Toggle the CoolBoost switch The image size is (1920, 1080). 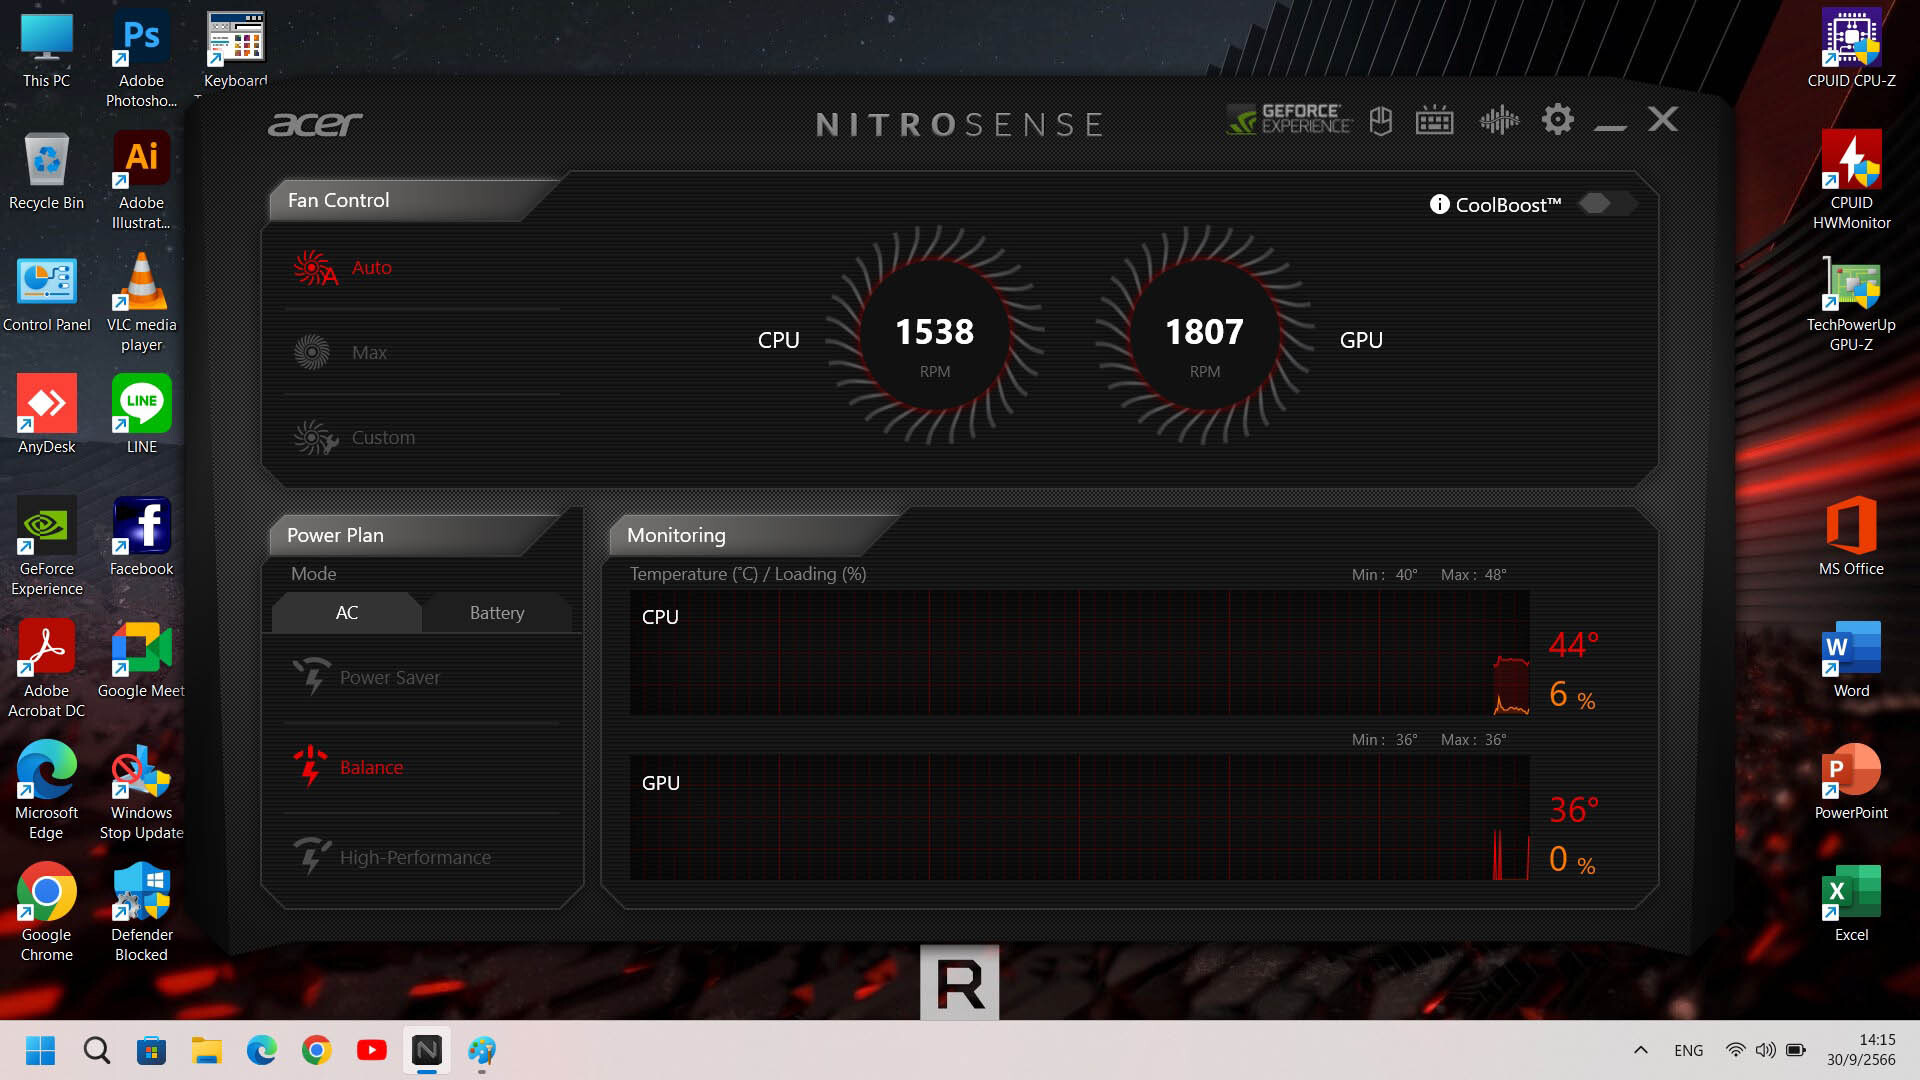click(x=1606, y=203)
